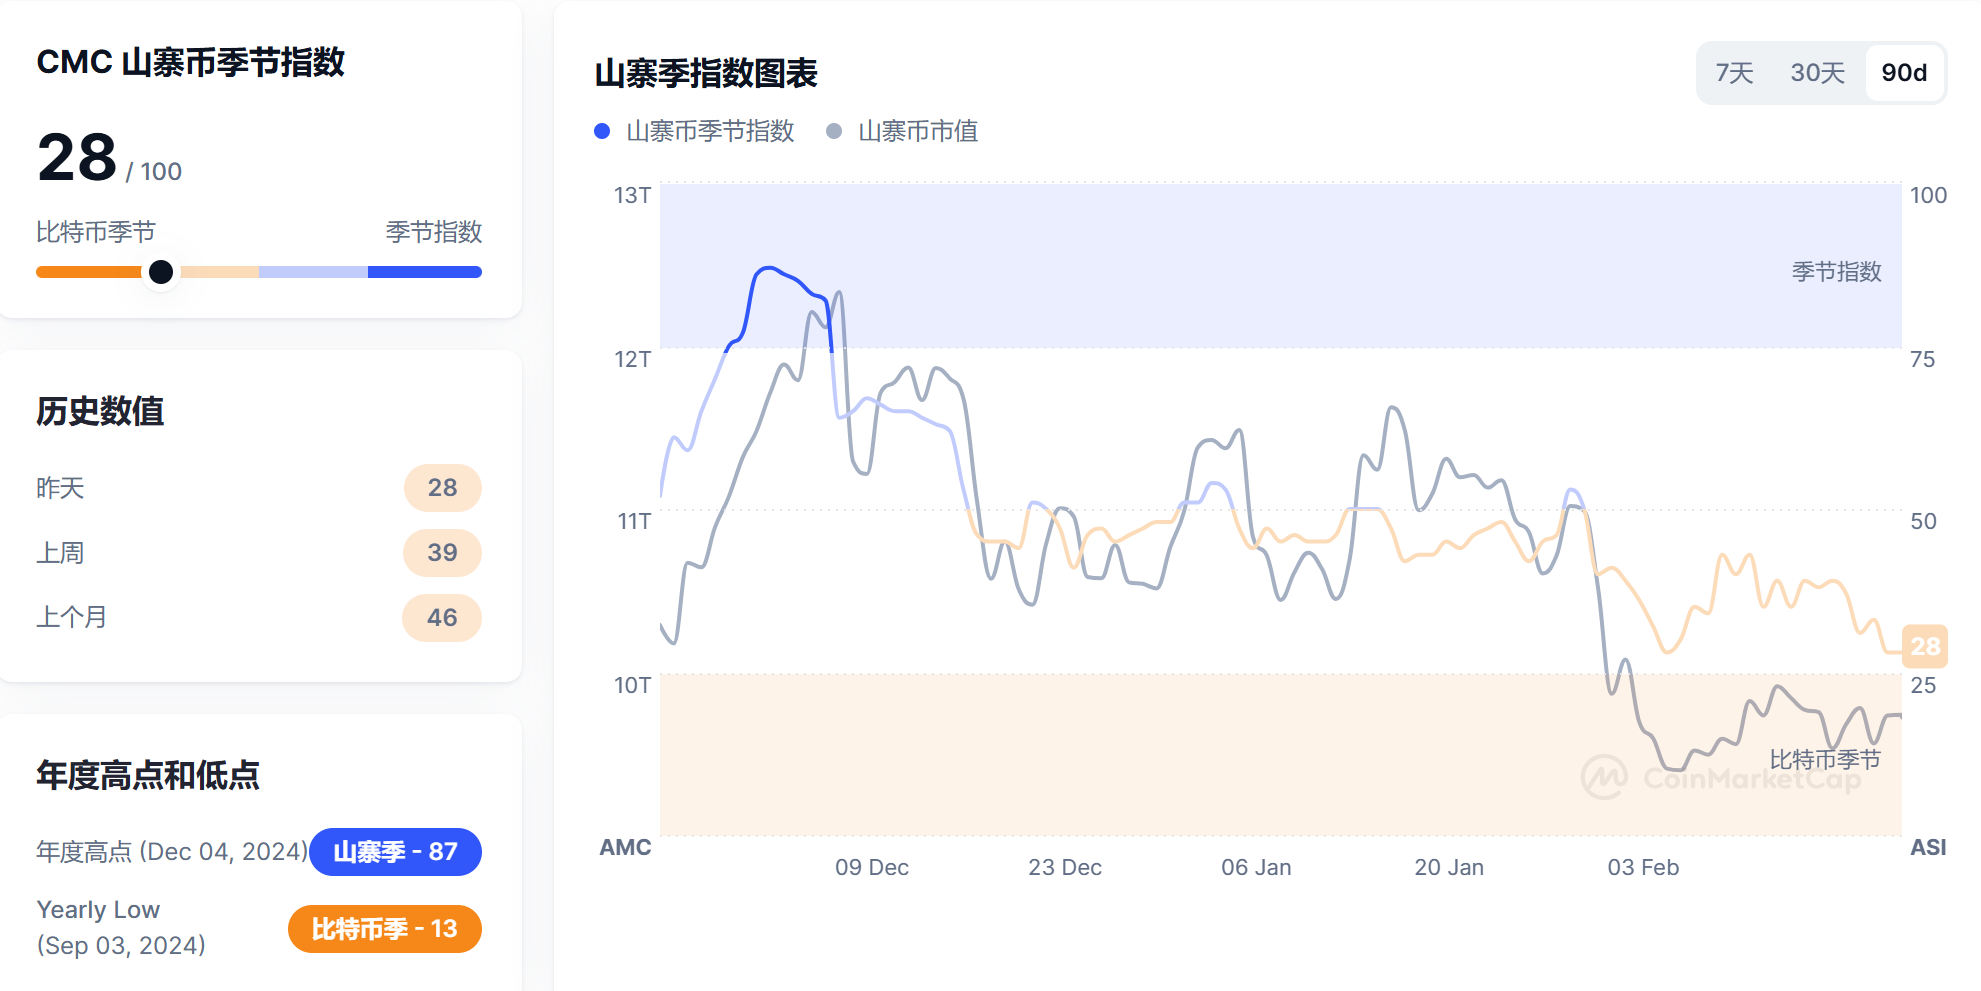Image resolution: width=1981 pixels, height=991 pixels.
Task: Select the blue 山寨季 - 87 badge
Action: point(395,851)
